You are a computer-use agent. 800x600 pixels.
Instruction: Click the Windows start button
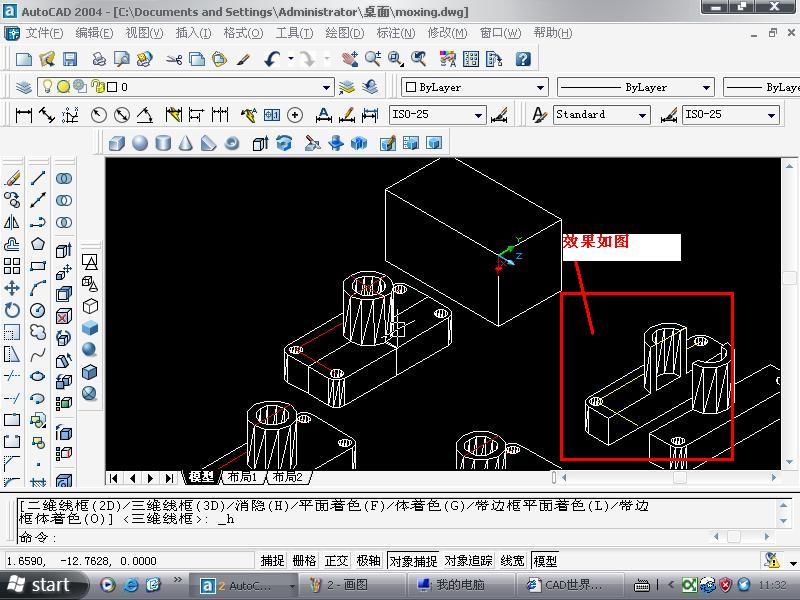(x=40, y=584)
